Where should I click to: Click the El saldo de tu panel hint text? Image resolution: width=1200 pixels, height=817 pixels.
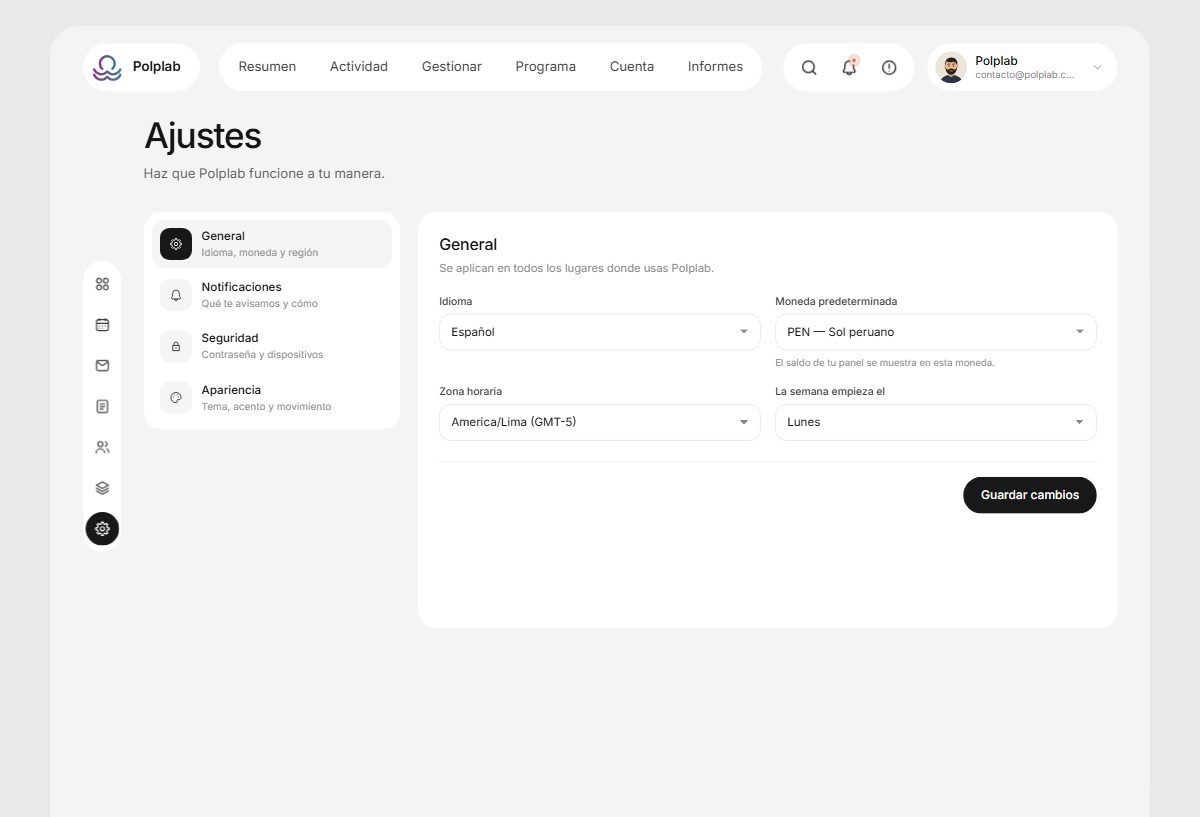point(885,363)
